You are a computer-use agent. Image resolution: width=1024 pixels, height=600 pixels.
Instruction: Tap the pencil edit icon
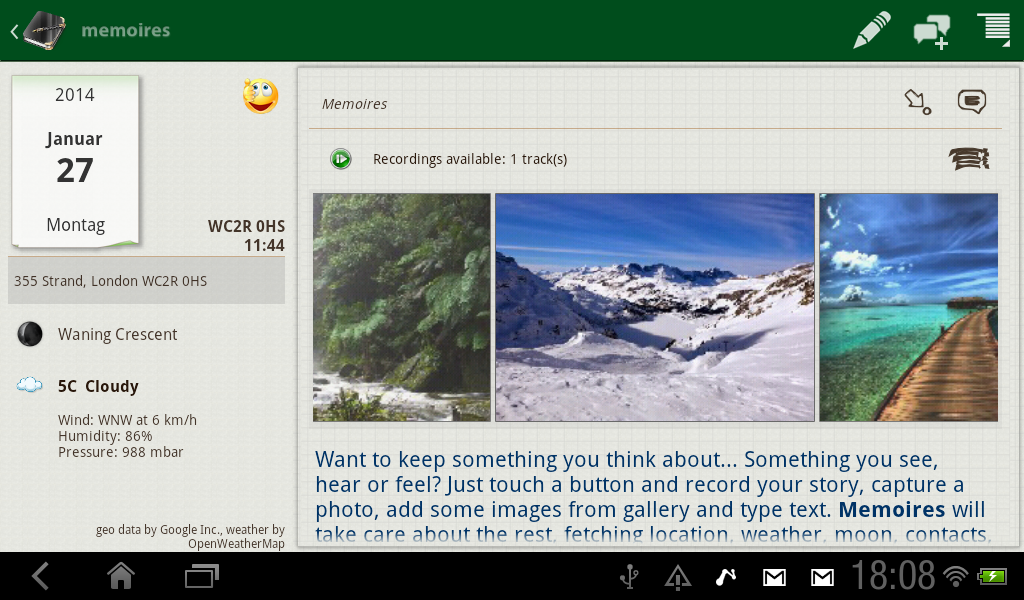click(x=871, y=30)
